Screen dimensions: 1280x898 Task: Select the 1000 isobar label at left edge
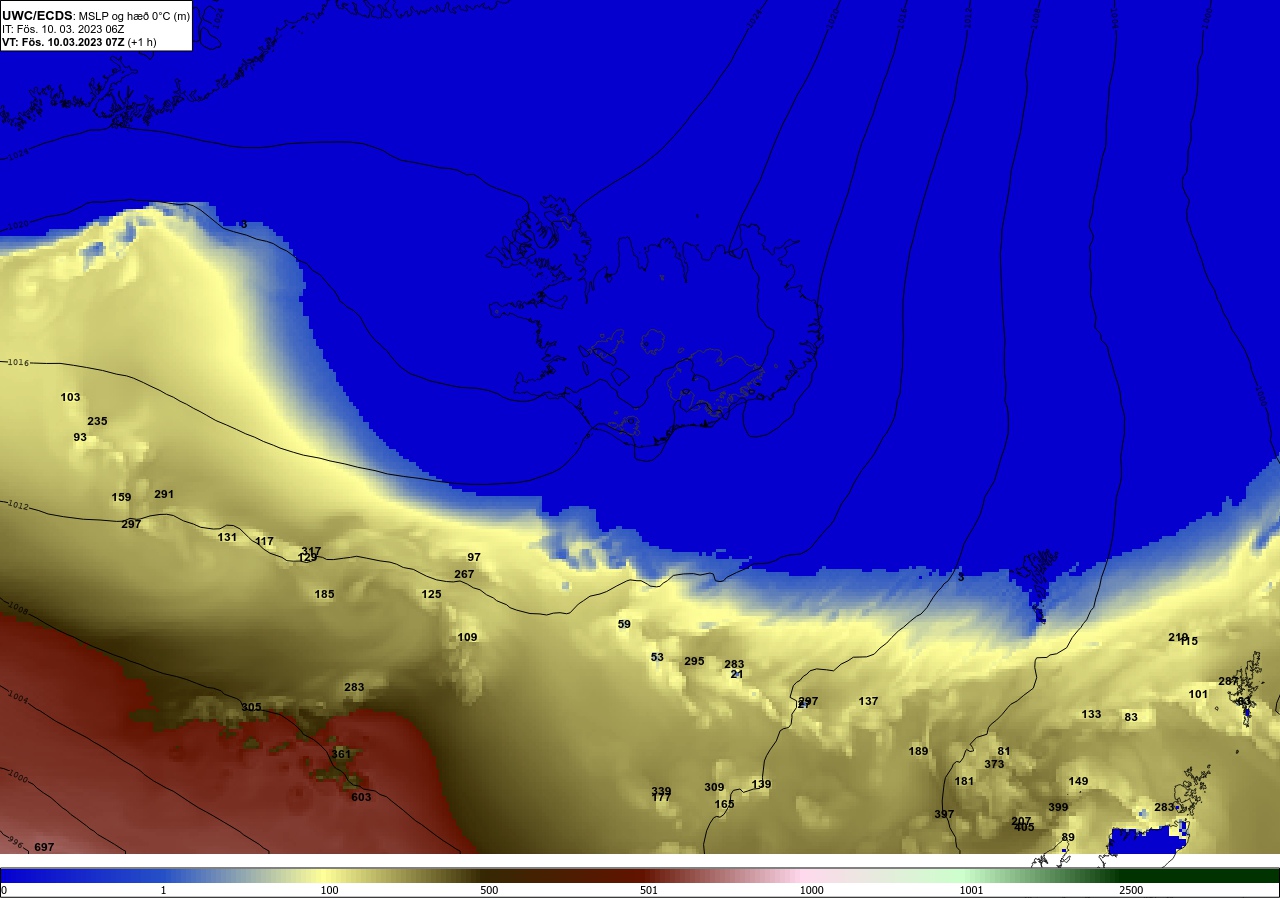point(17,774)
